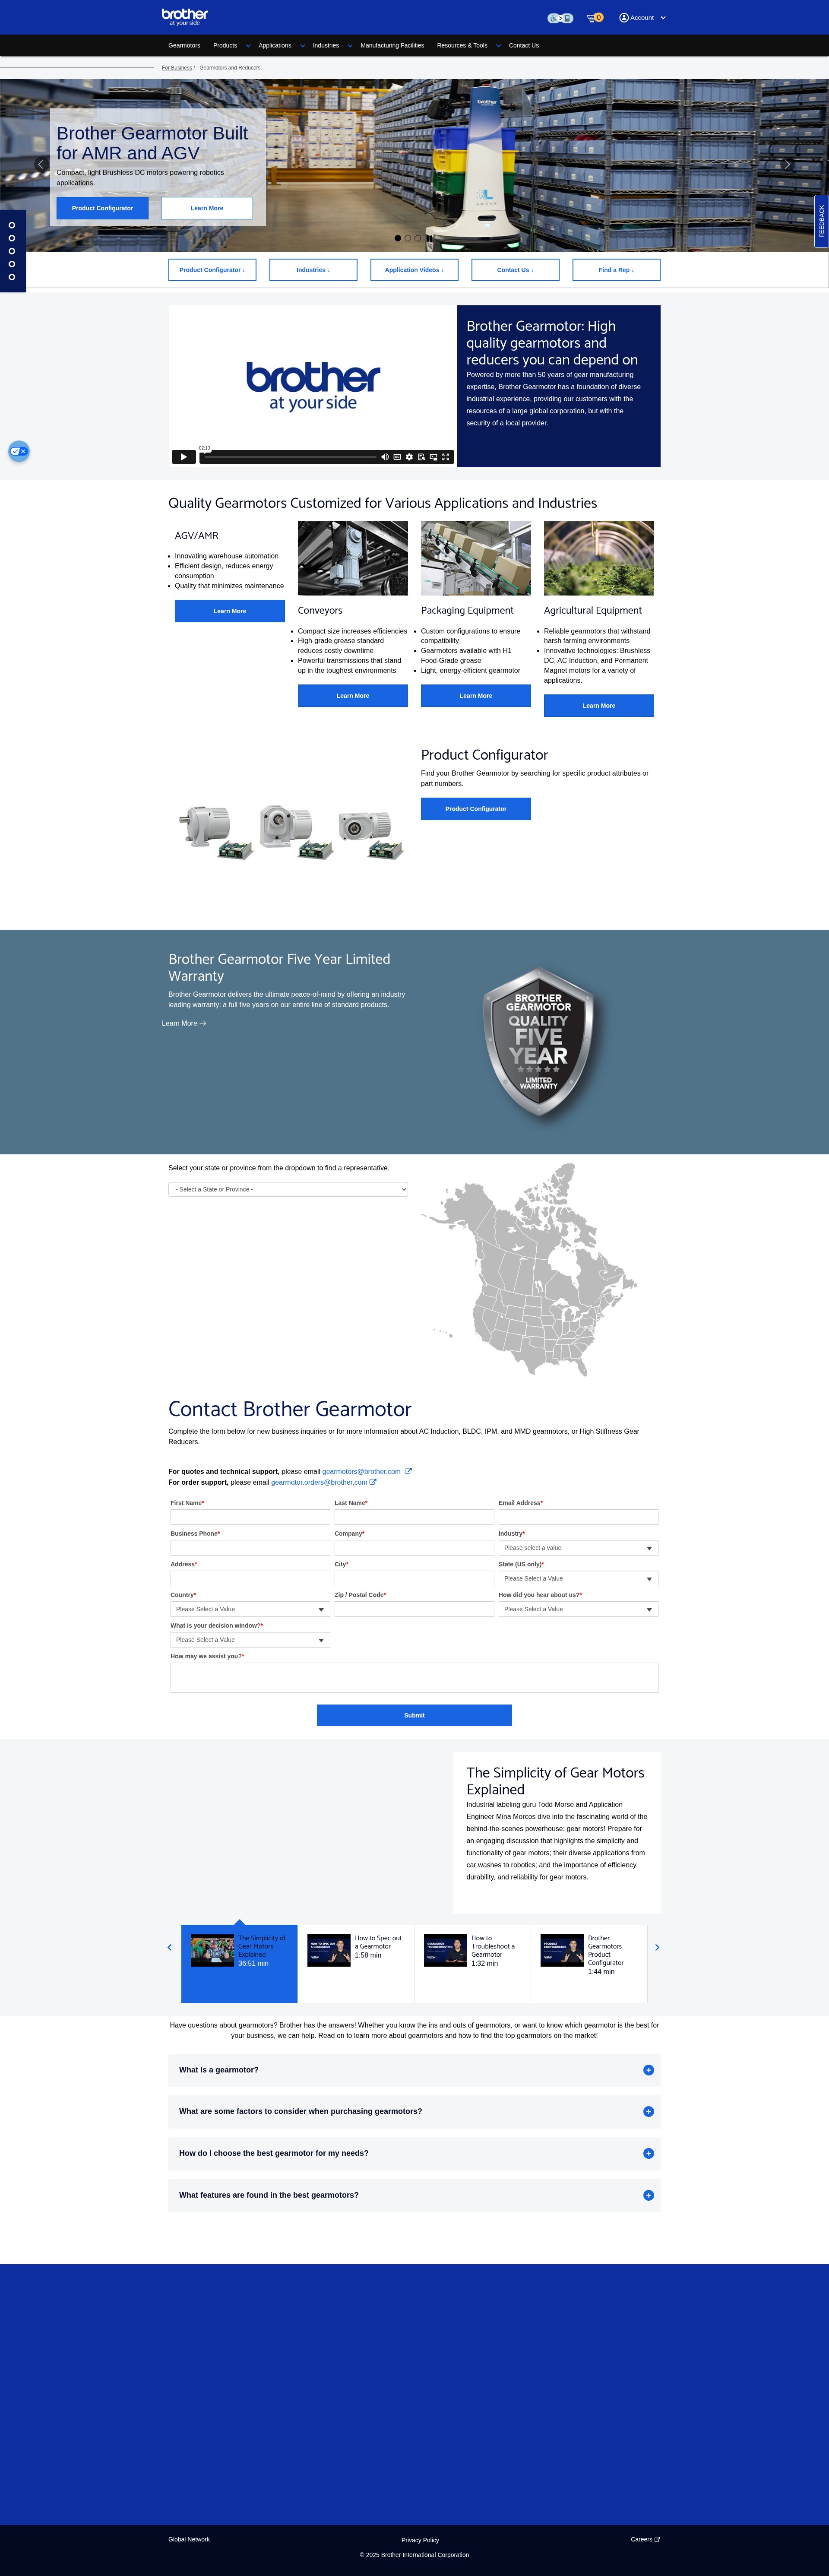829x2576 pixels.
Task: Click external link icon beside gearmotor.orders email
Action: tap(373, 1482)
